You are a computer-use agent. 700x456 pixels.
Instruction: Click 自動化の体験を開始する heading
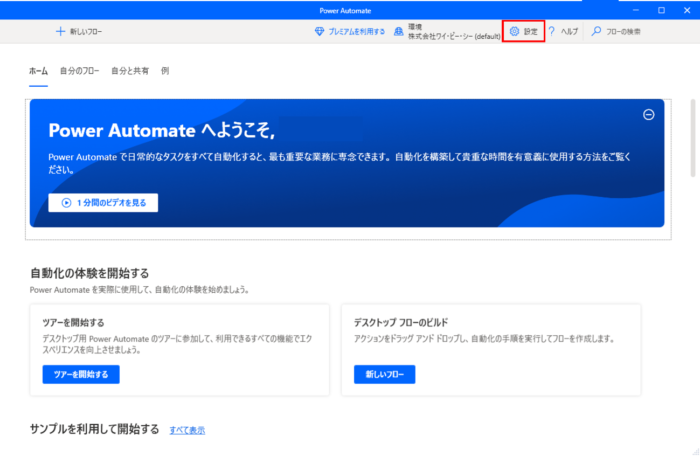[x=90, y=273]
